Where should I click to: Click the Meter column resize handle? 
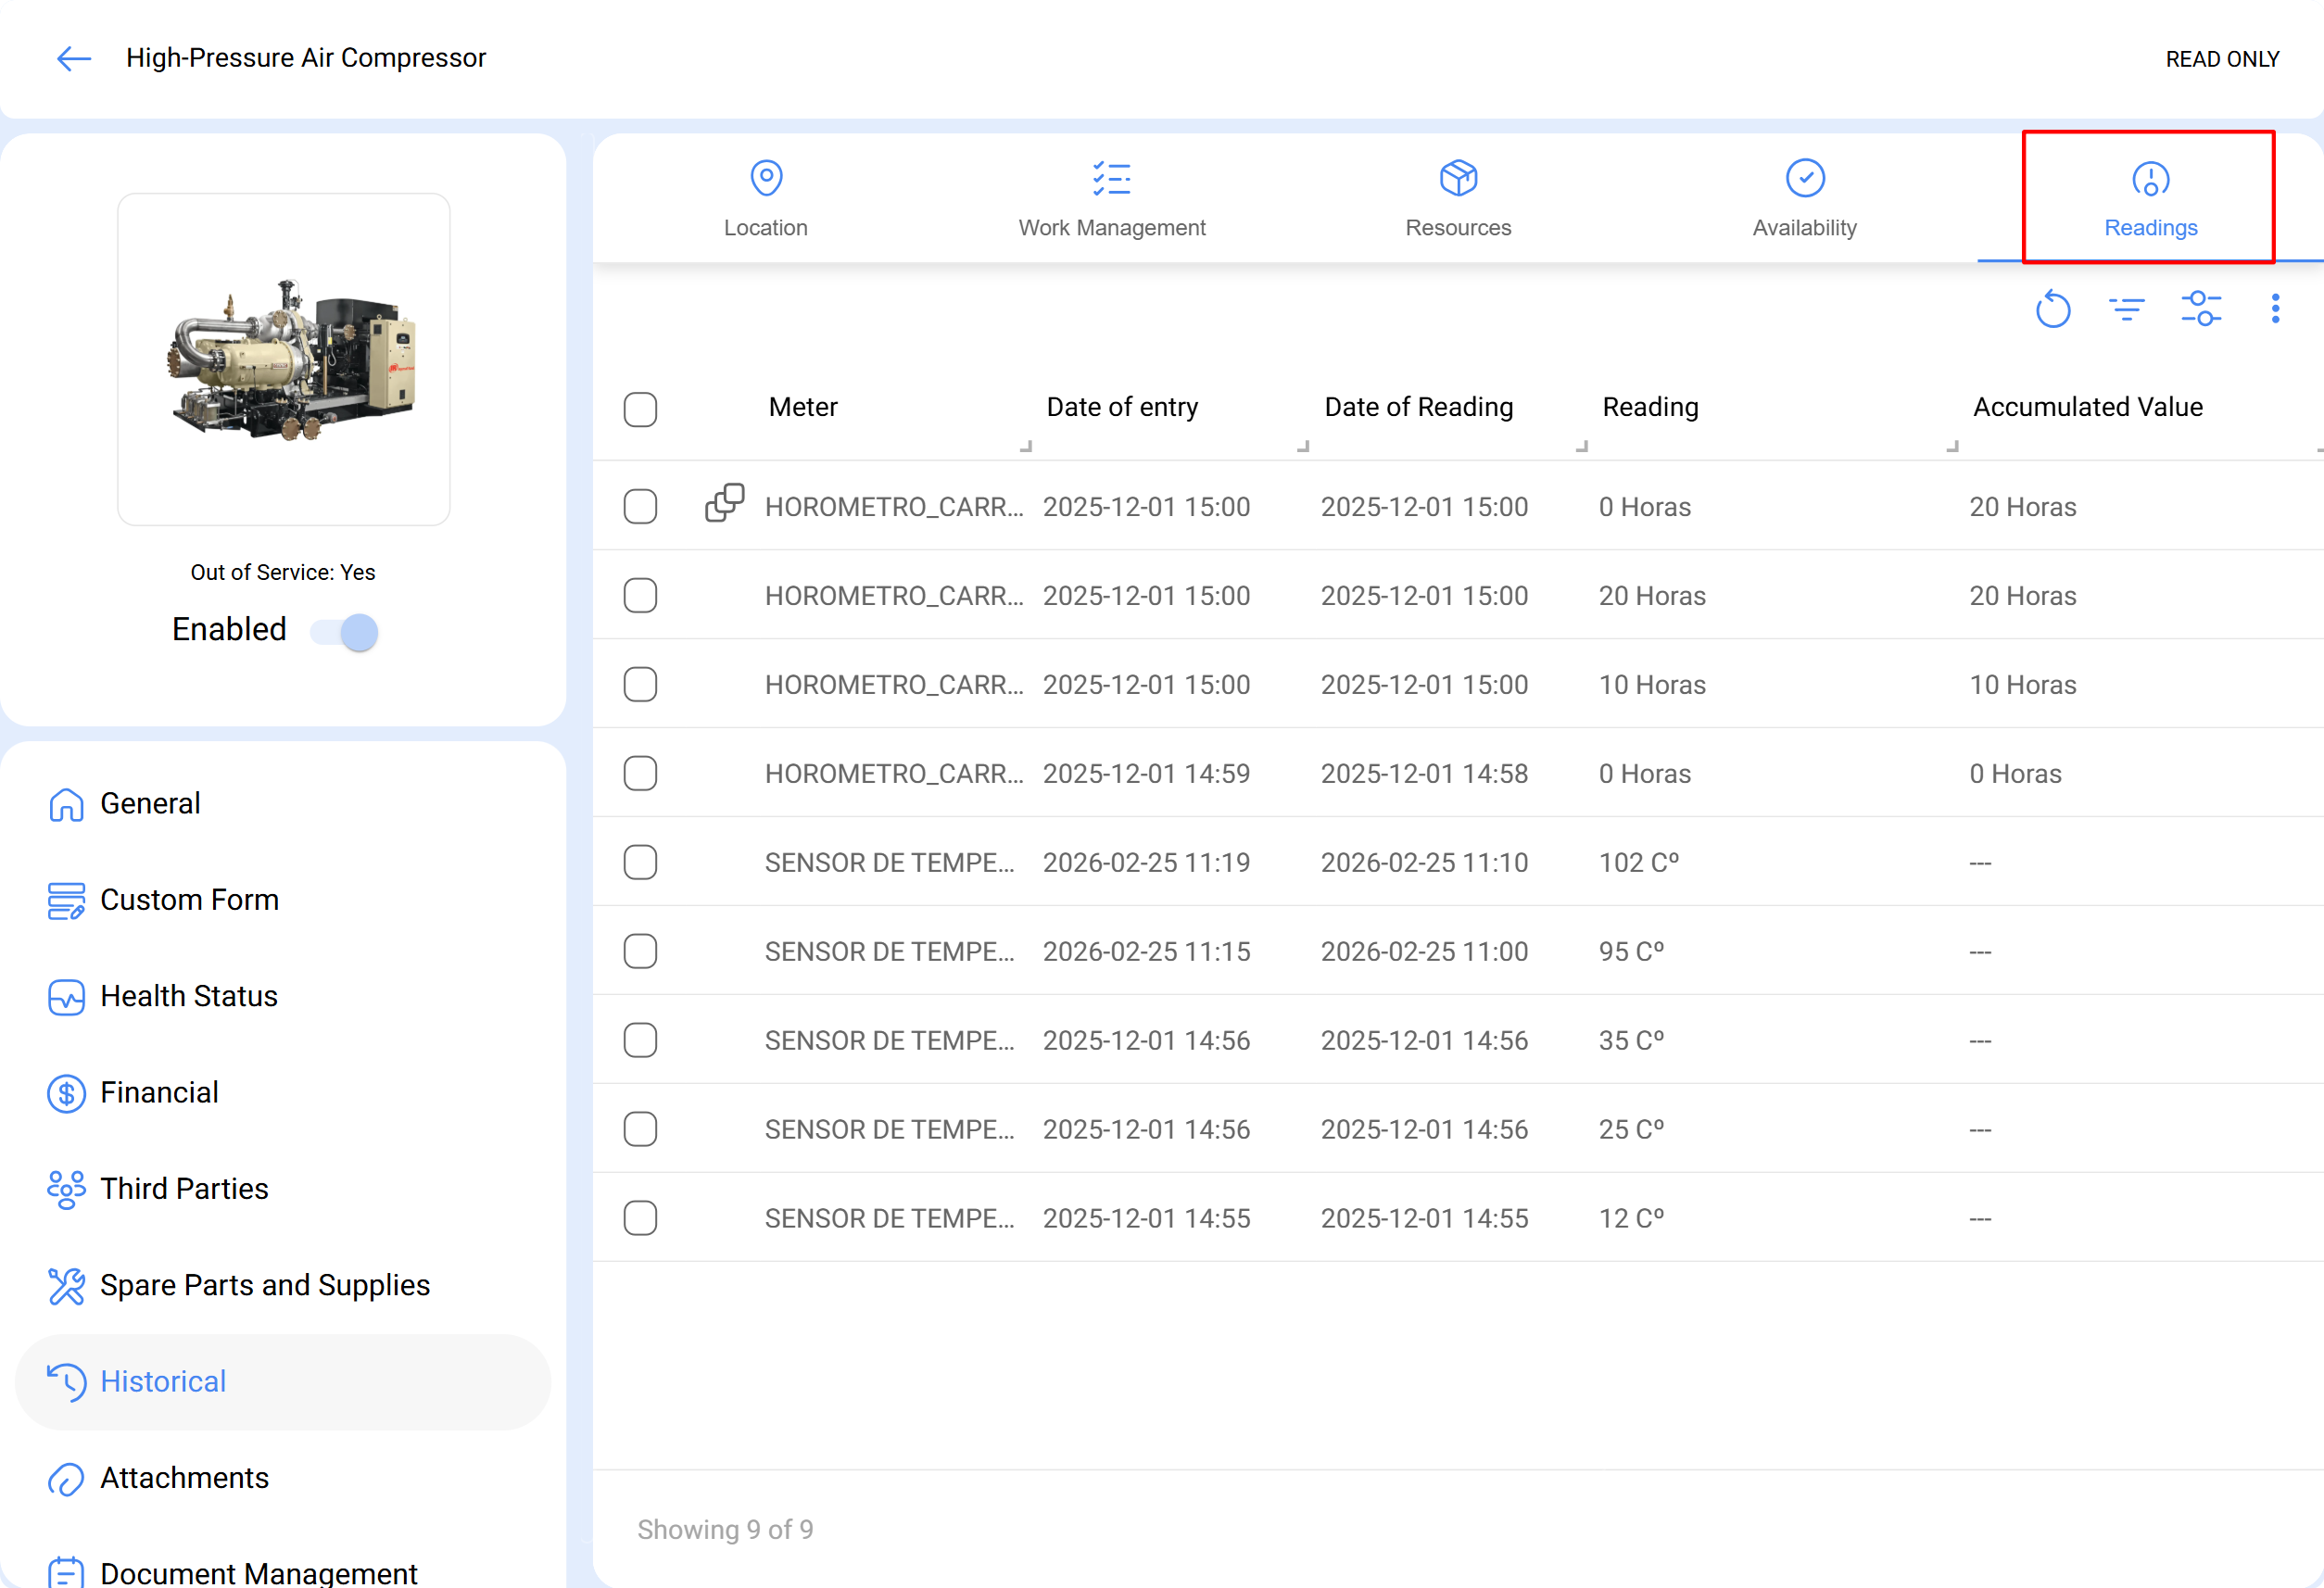[x=1025, y=446]
